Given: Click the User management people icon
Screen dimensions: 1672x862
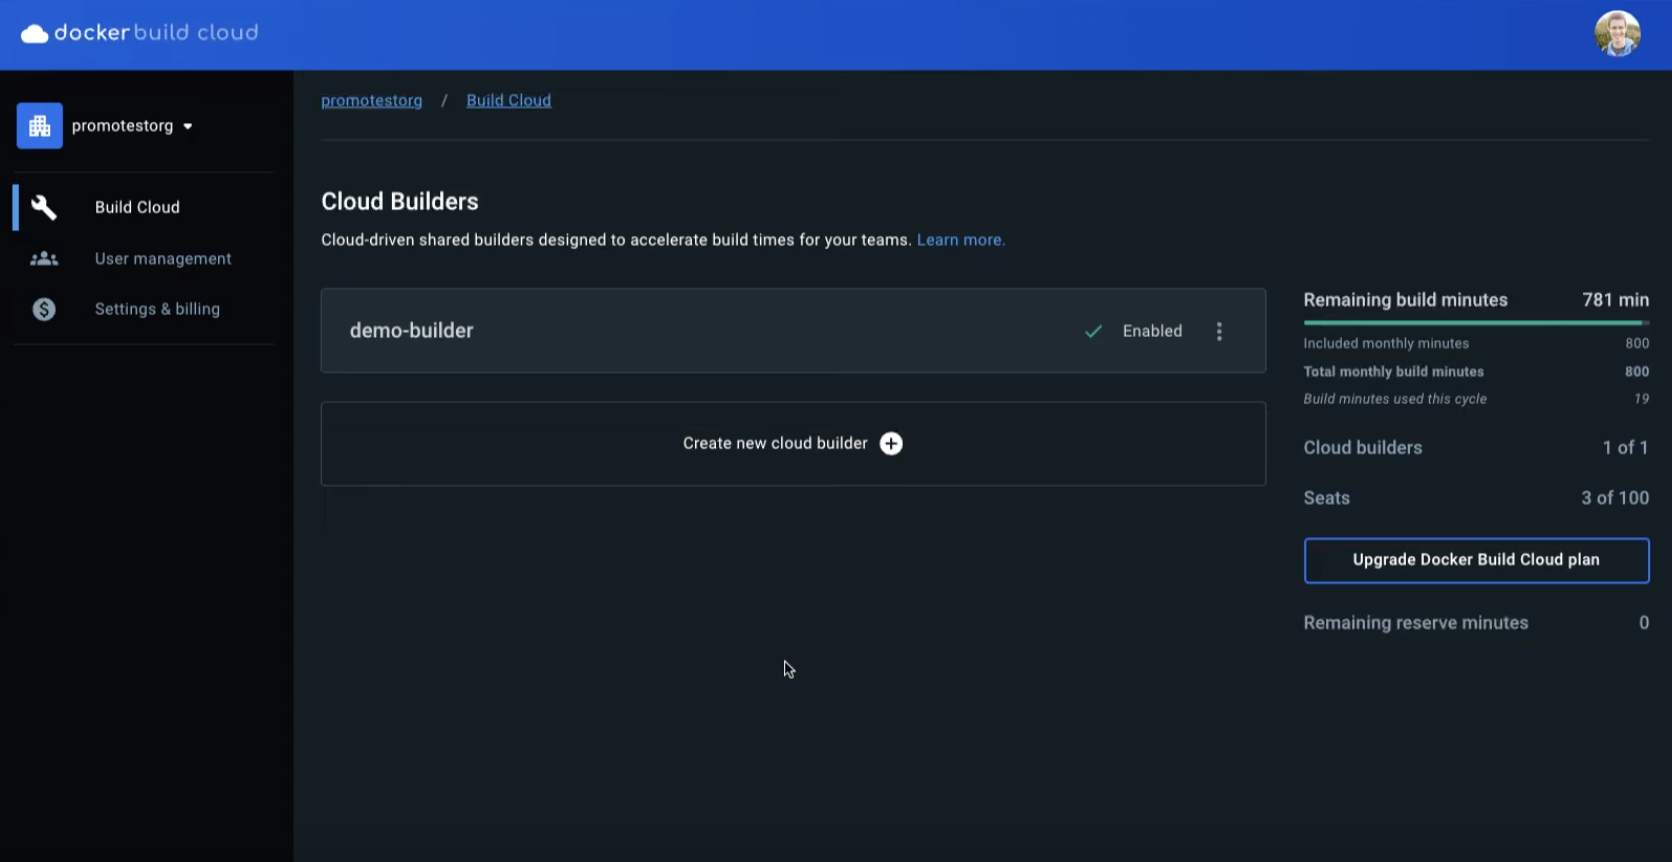Looking at the screenshot, I should coord(44,259).
